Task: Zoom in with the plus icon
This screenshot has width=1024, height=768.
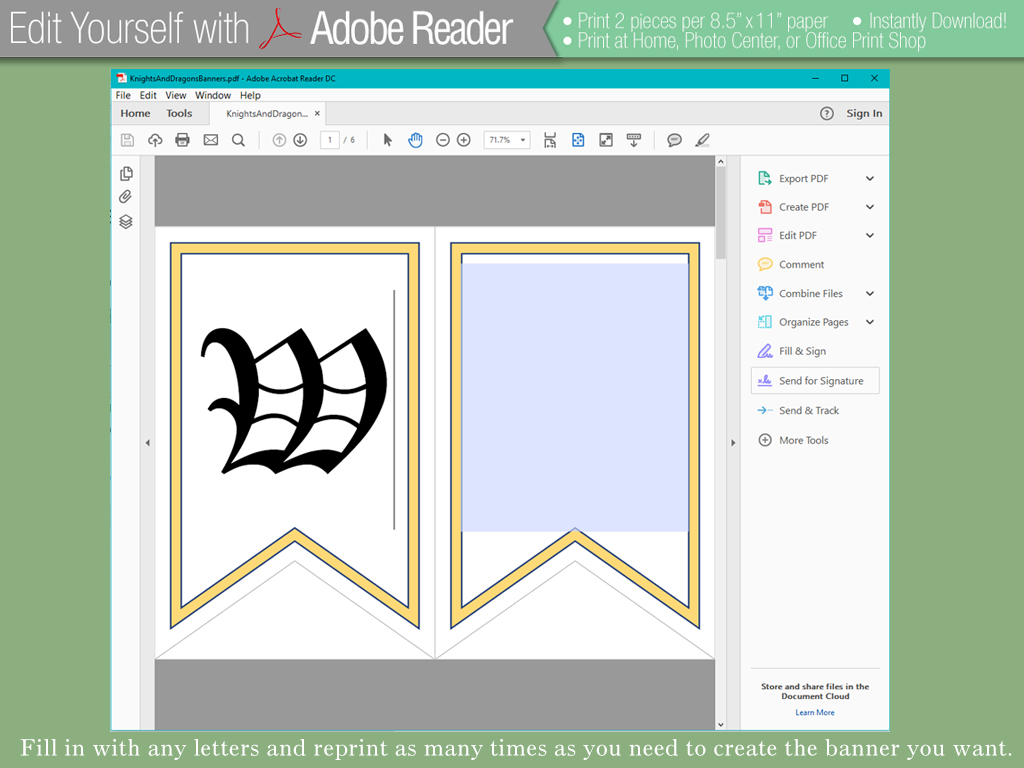Action: pyautogui.click(x=464, y=140)
